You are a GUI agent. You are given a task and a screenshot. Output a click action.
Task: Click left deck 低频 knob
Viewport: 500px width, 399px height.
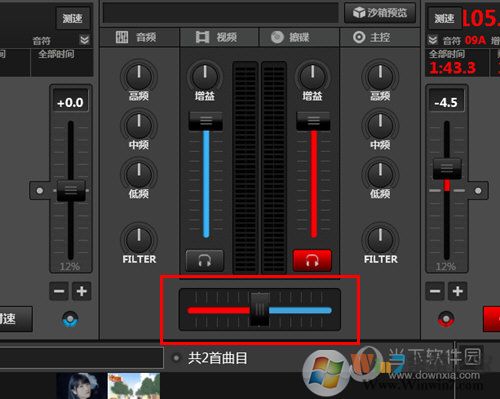[x=139, y=175]
